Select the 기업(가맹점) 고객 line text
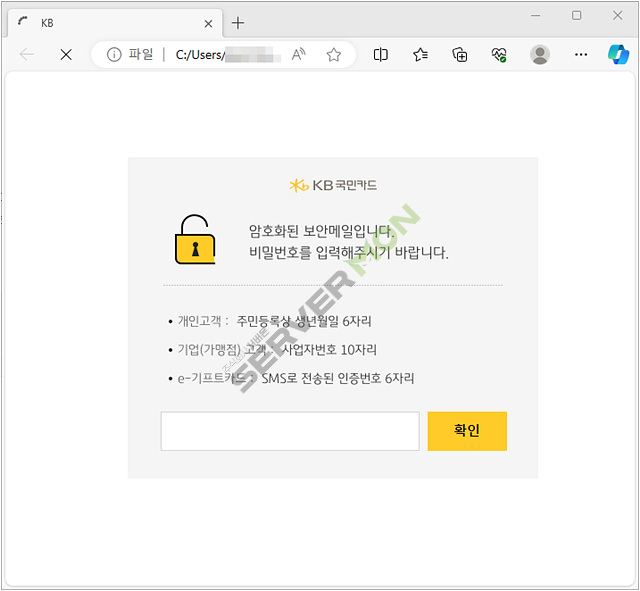The image size is (640, 591). coord(277,349)
